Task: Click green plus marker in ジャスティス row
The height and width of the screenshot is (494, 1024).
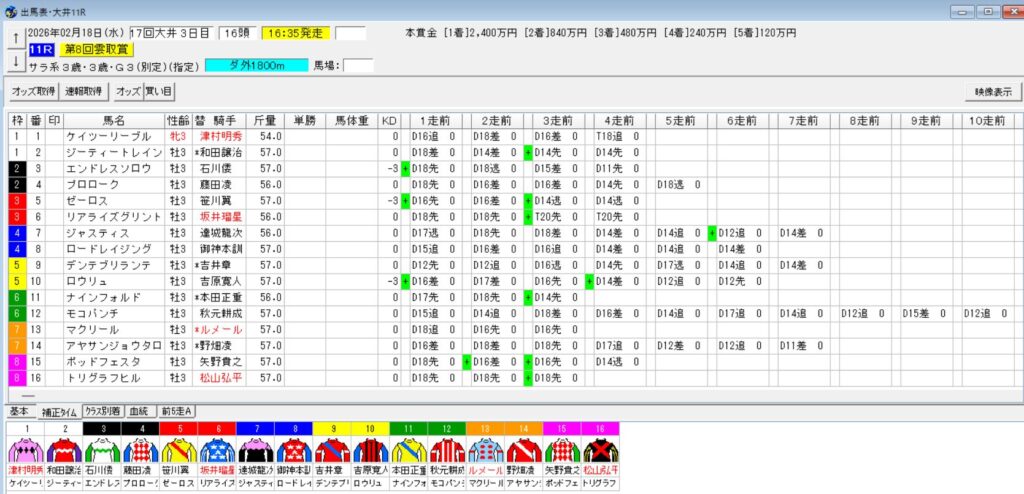Action: pos(712,233)
